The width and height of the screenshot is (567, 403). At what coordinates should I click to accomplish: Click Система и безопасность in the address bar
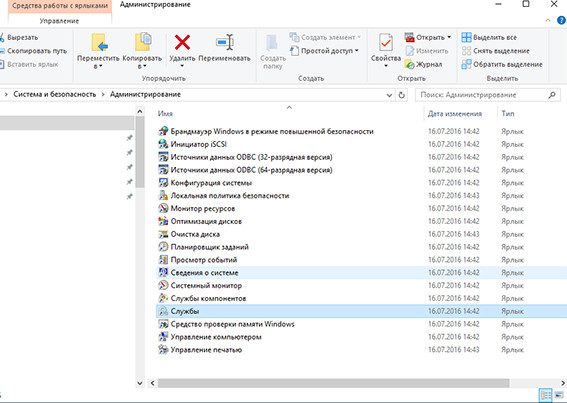55,94
